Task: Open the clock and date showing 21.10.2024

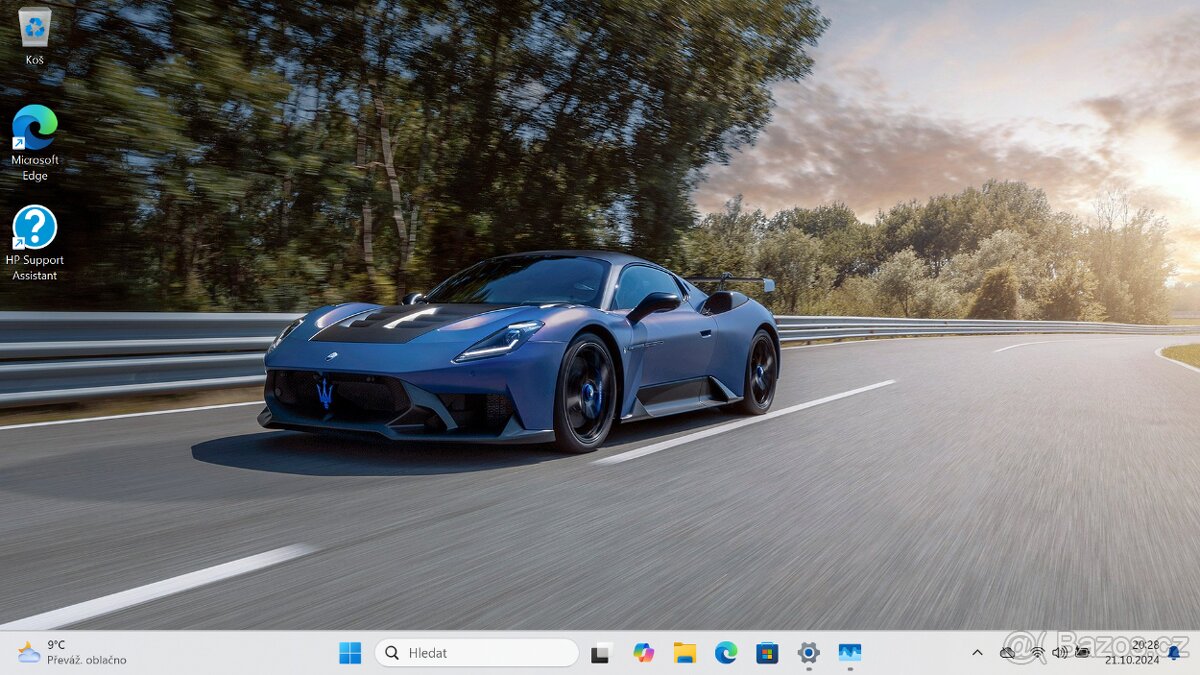Action: tap(1131, 653)
